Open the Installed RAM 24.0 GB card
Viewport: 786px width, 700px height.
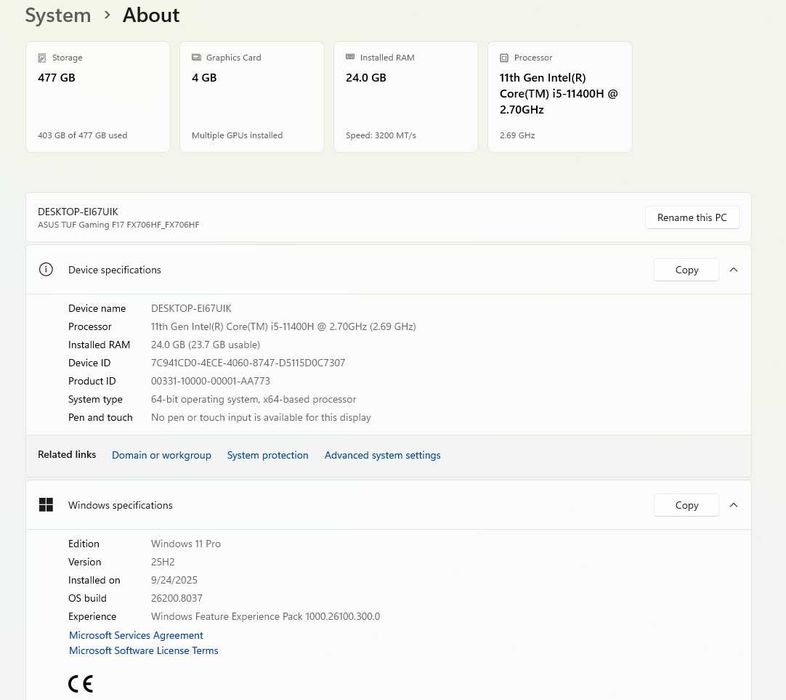point(406,97)
